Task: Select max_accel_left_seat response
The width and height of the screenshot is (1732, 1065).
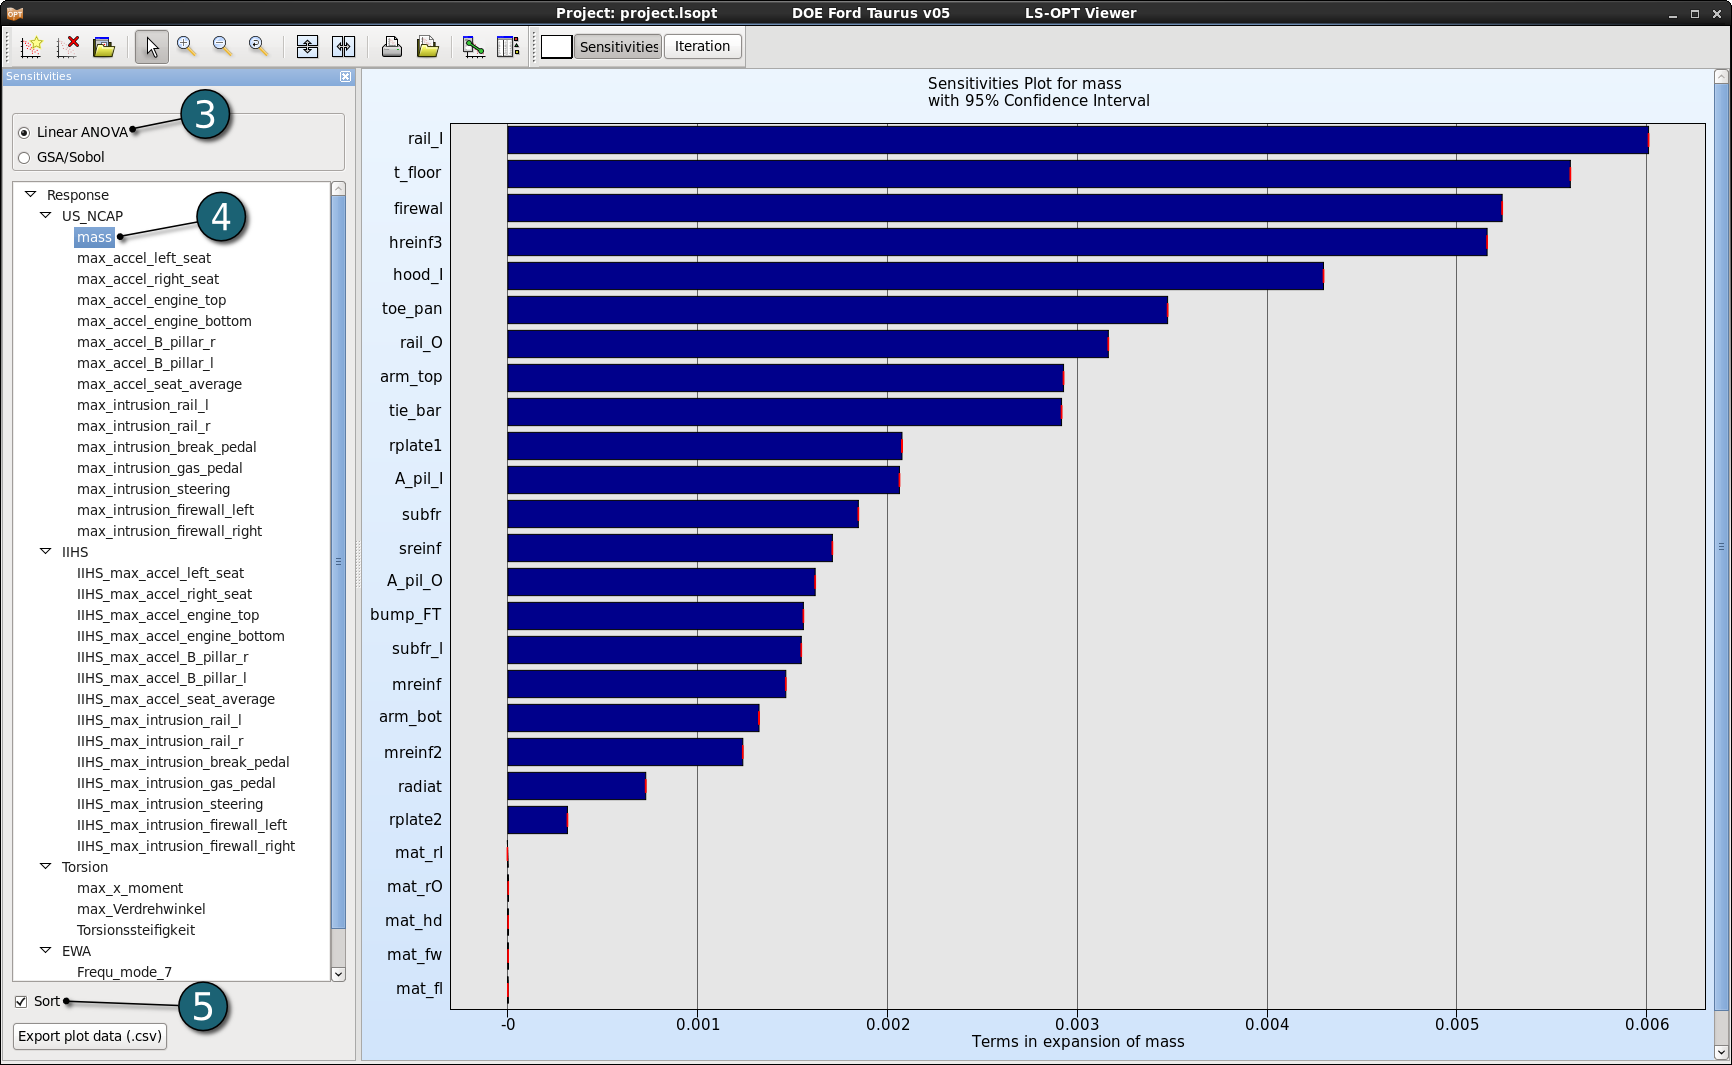Action: pyautogui.click(x=144, y=258)
